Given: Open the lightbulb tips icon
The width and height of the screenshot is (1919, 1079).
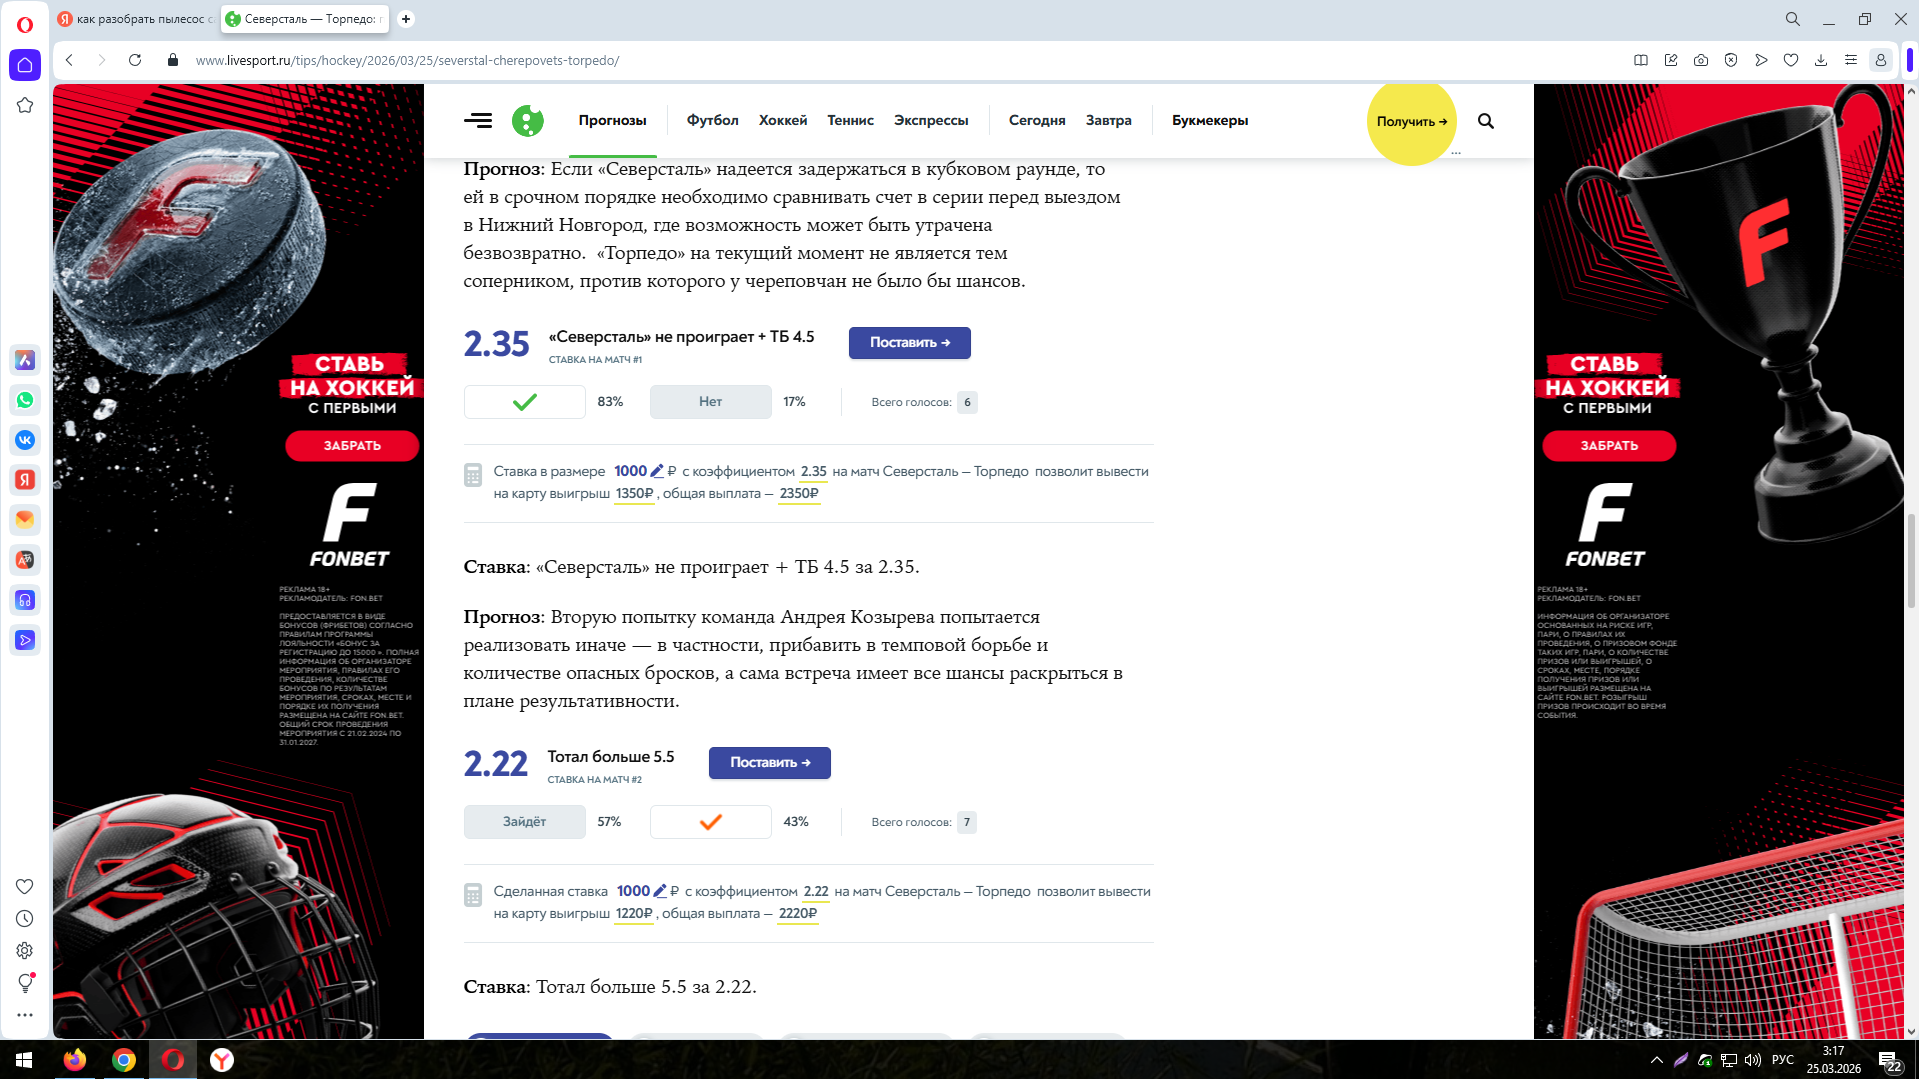Looking at the screenshot, I should pyautogui.click(x=25, y=983).
